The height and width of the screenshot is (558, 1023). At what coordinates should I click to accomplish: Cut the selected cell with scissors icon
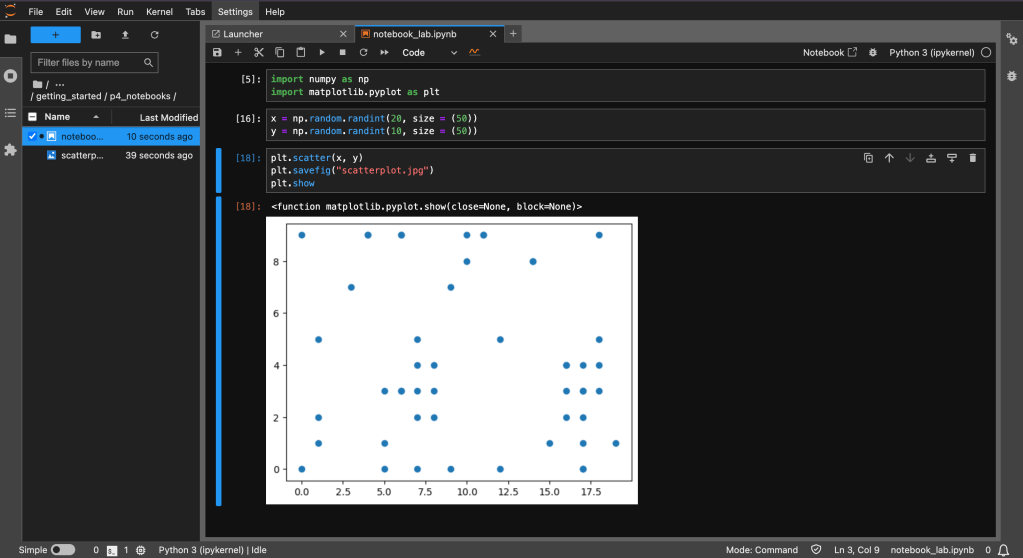coord(258,52)
